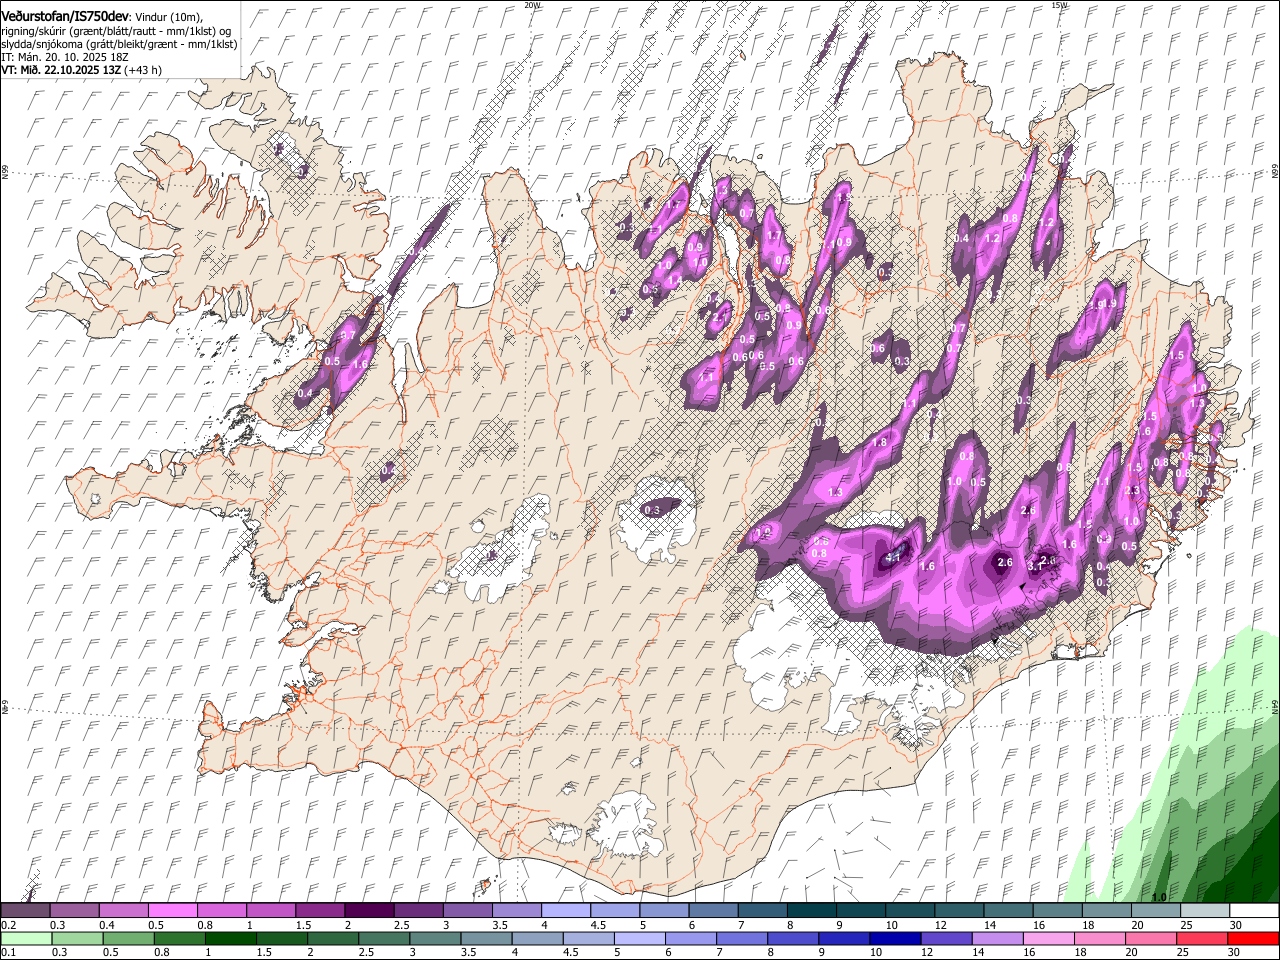Image resolution: width=1280 pixels, height=960 pixels.
Task: Click the dark plum 0.2 snow legend swatch
Action: (x=25, y=910)
